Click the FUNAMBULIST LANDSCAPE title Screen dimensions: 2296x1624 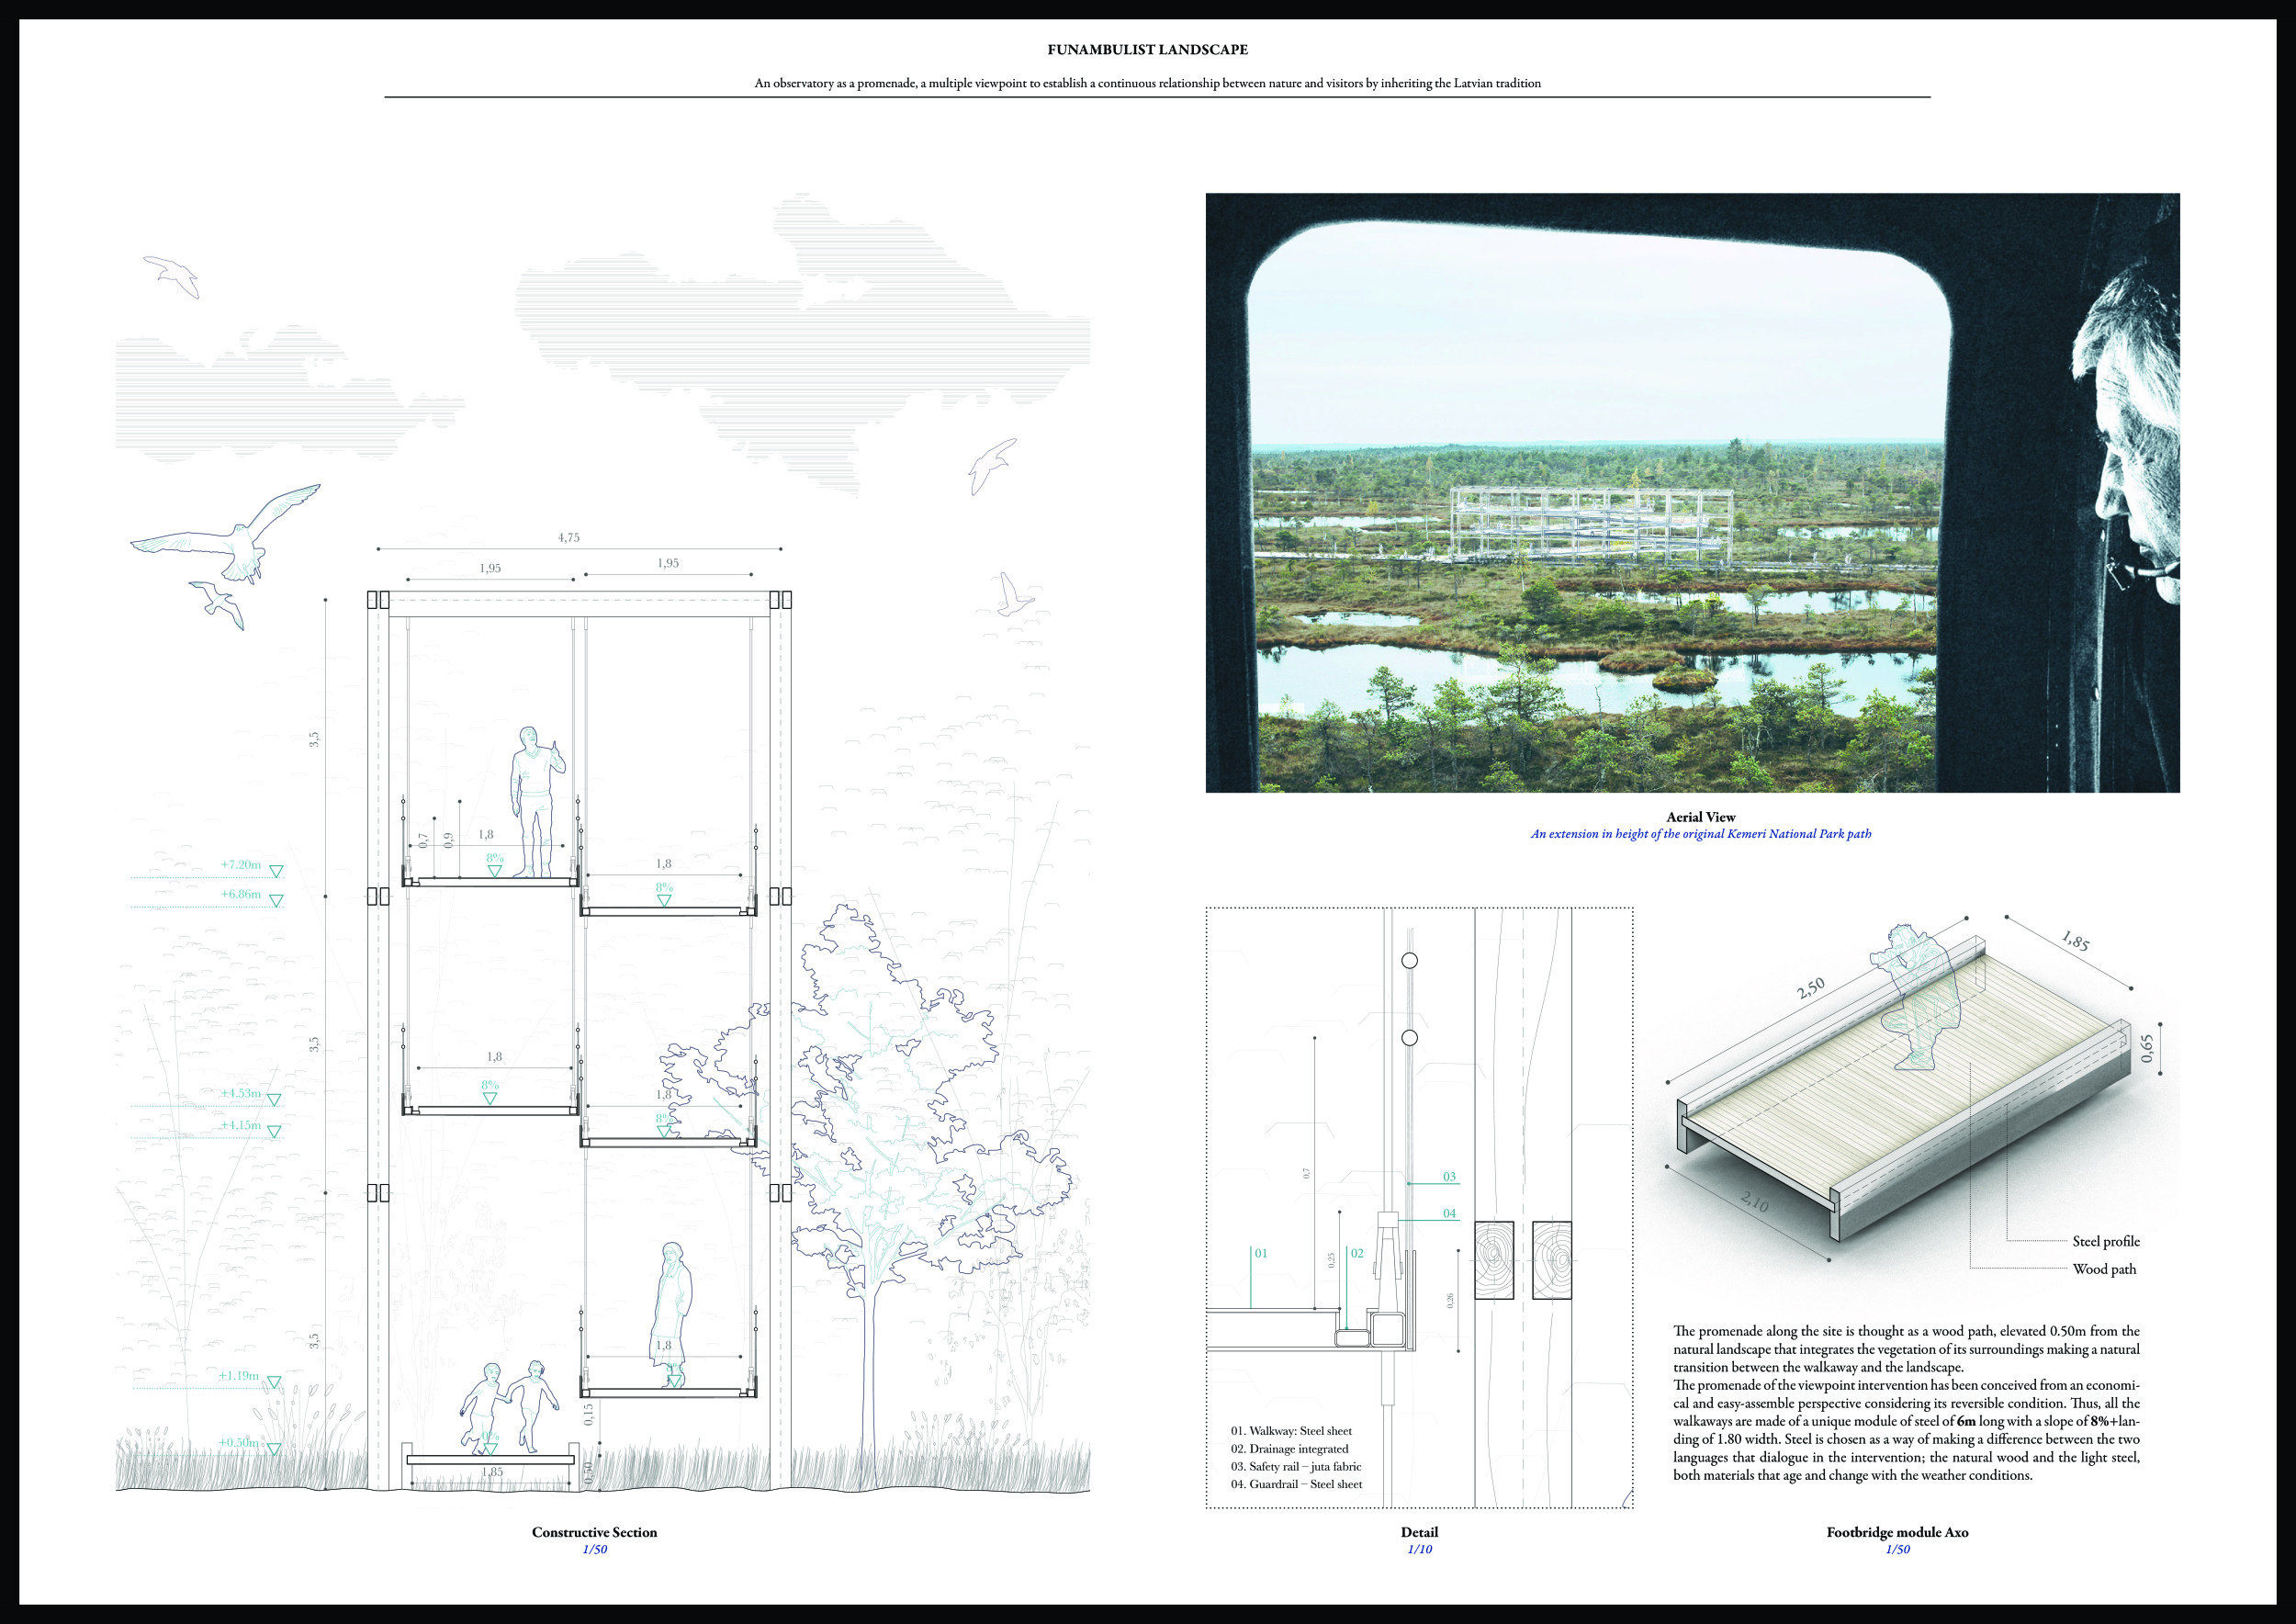point(1147,49)
